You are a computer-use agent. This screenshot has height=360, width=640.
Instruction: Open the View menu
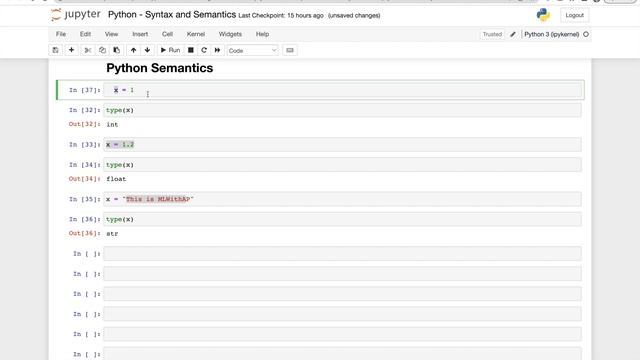(x=111, y=34)
